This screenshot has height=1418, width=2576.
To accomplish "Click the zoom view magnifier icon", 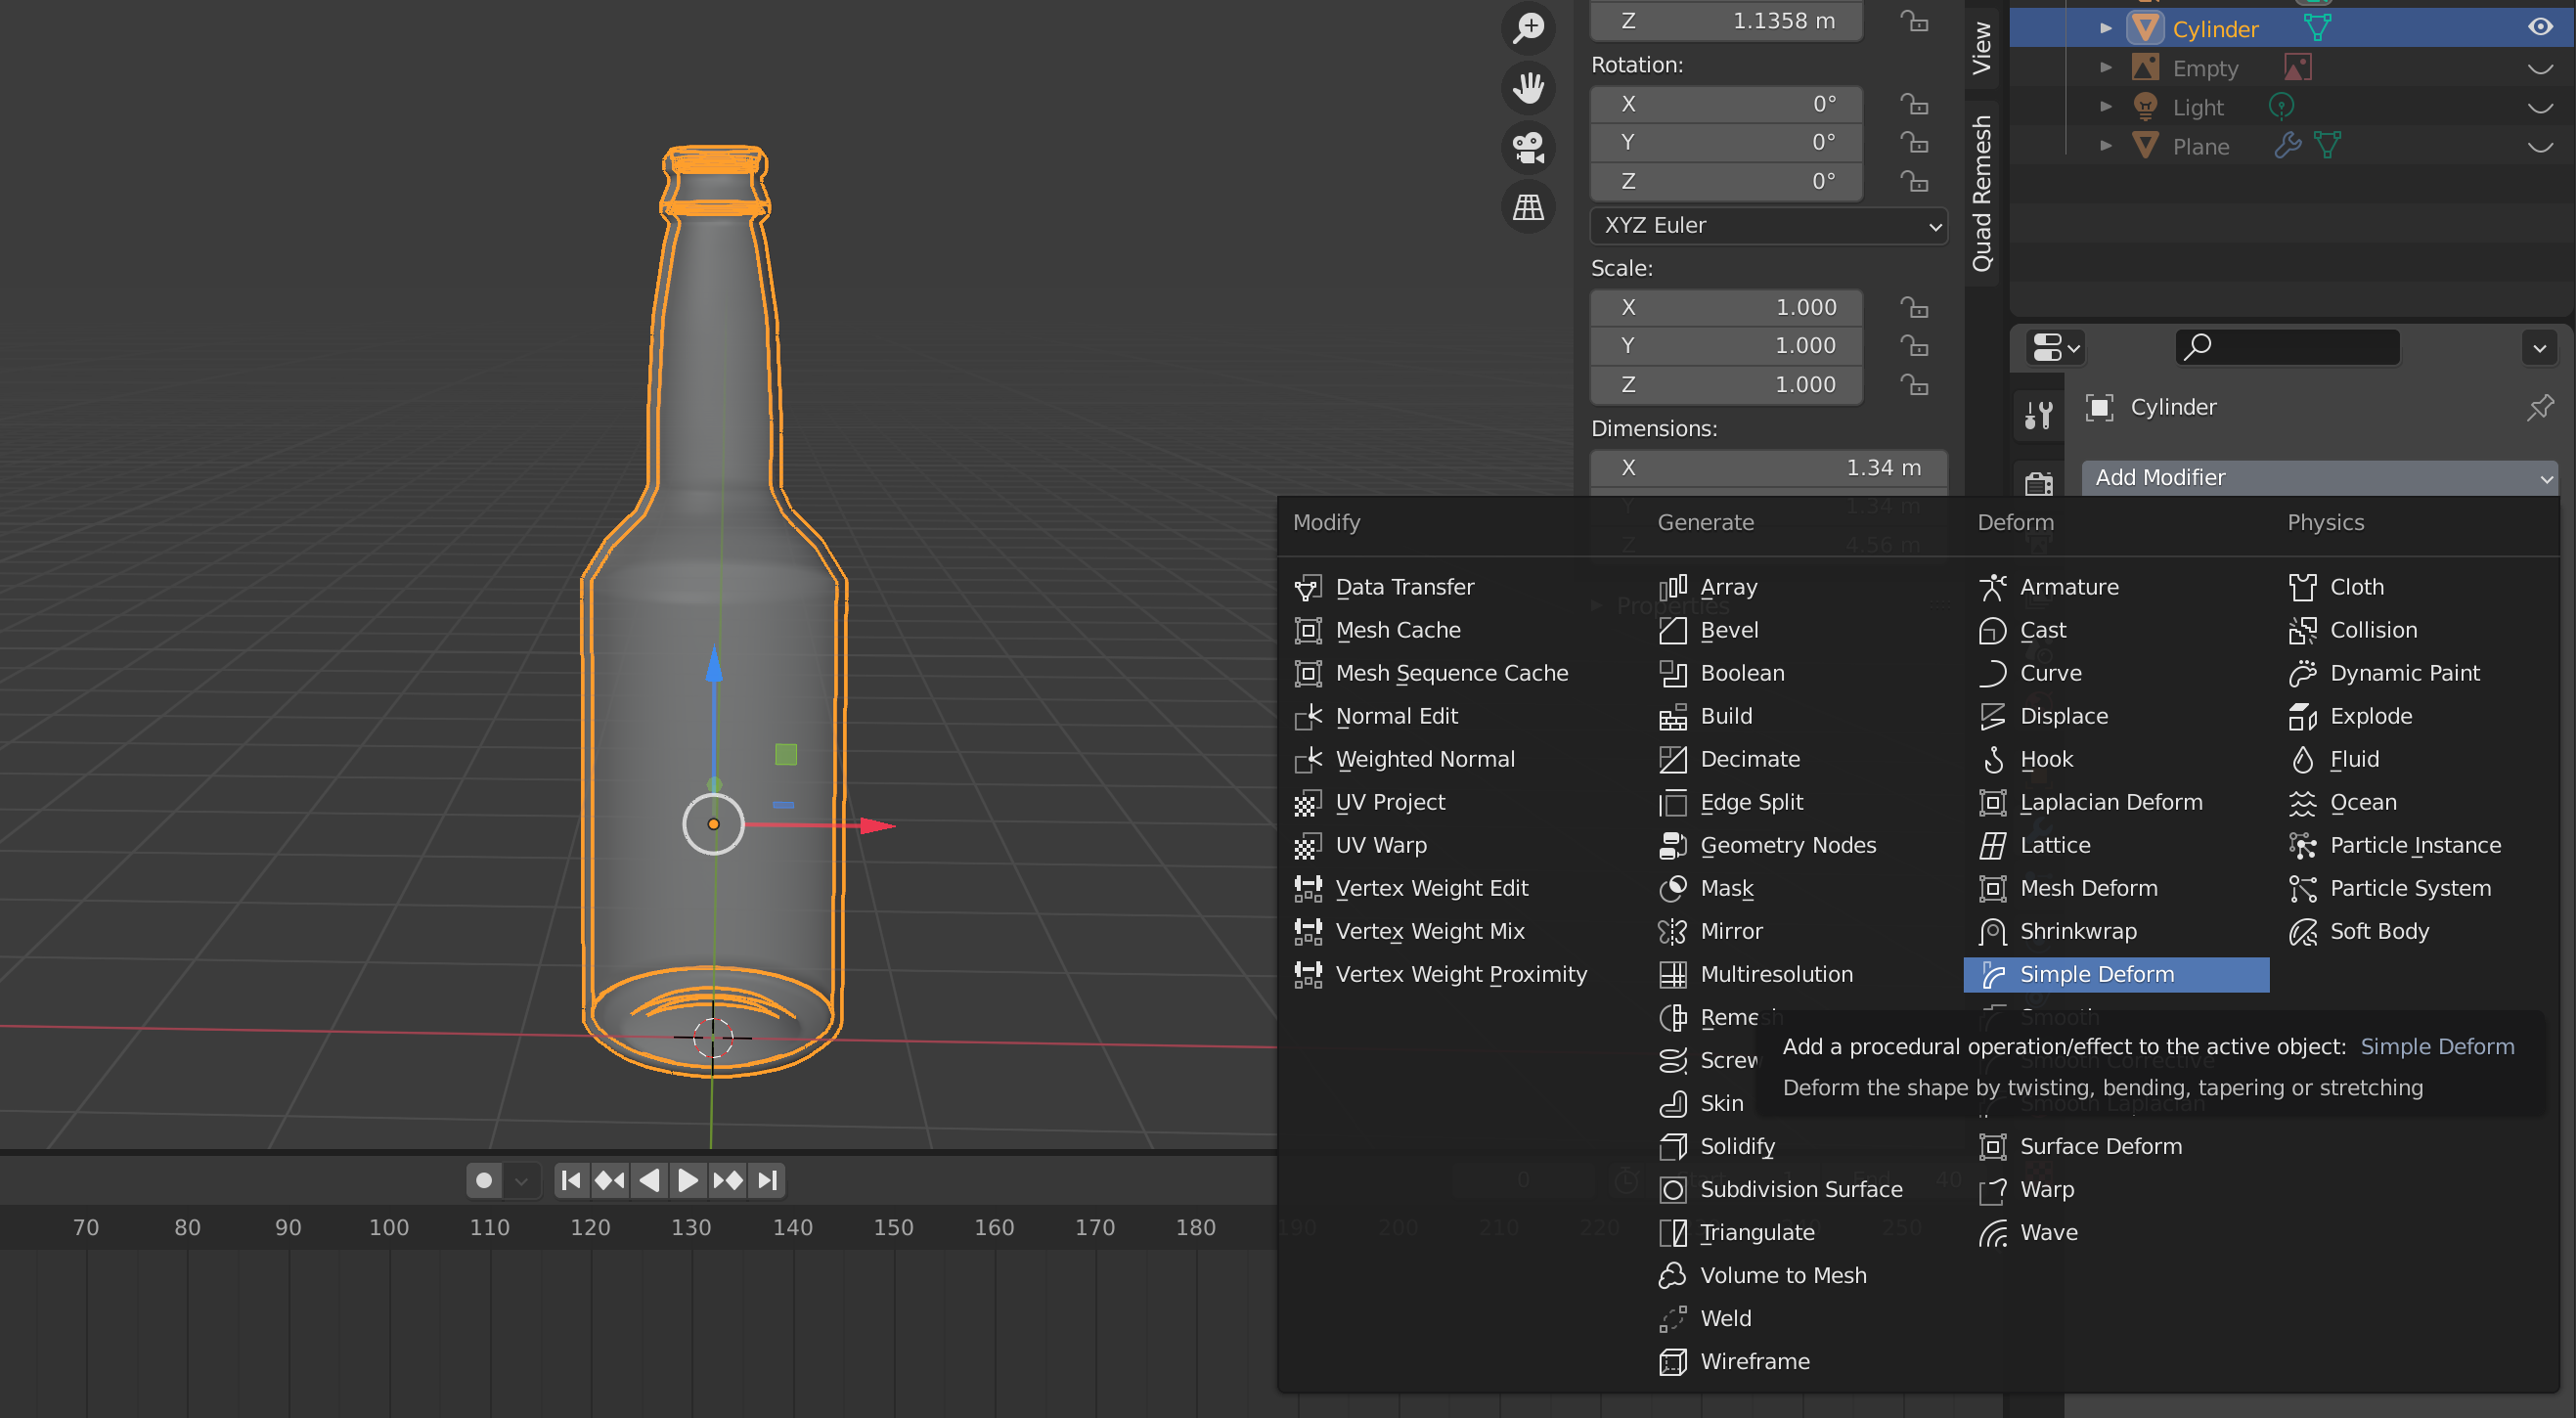I will point(1528,28).
